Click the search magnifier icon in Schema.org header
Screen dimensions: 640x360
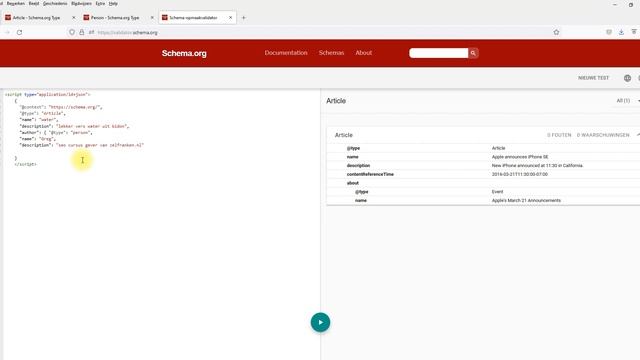pos(473,53)
